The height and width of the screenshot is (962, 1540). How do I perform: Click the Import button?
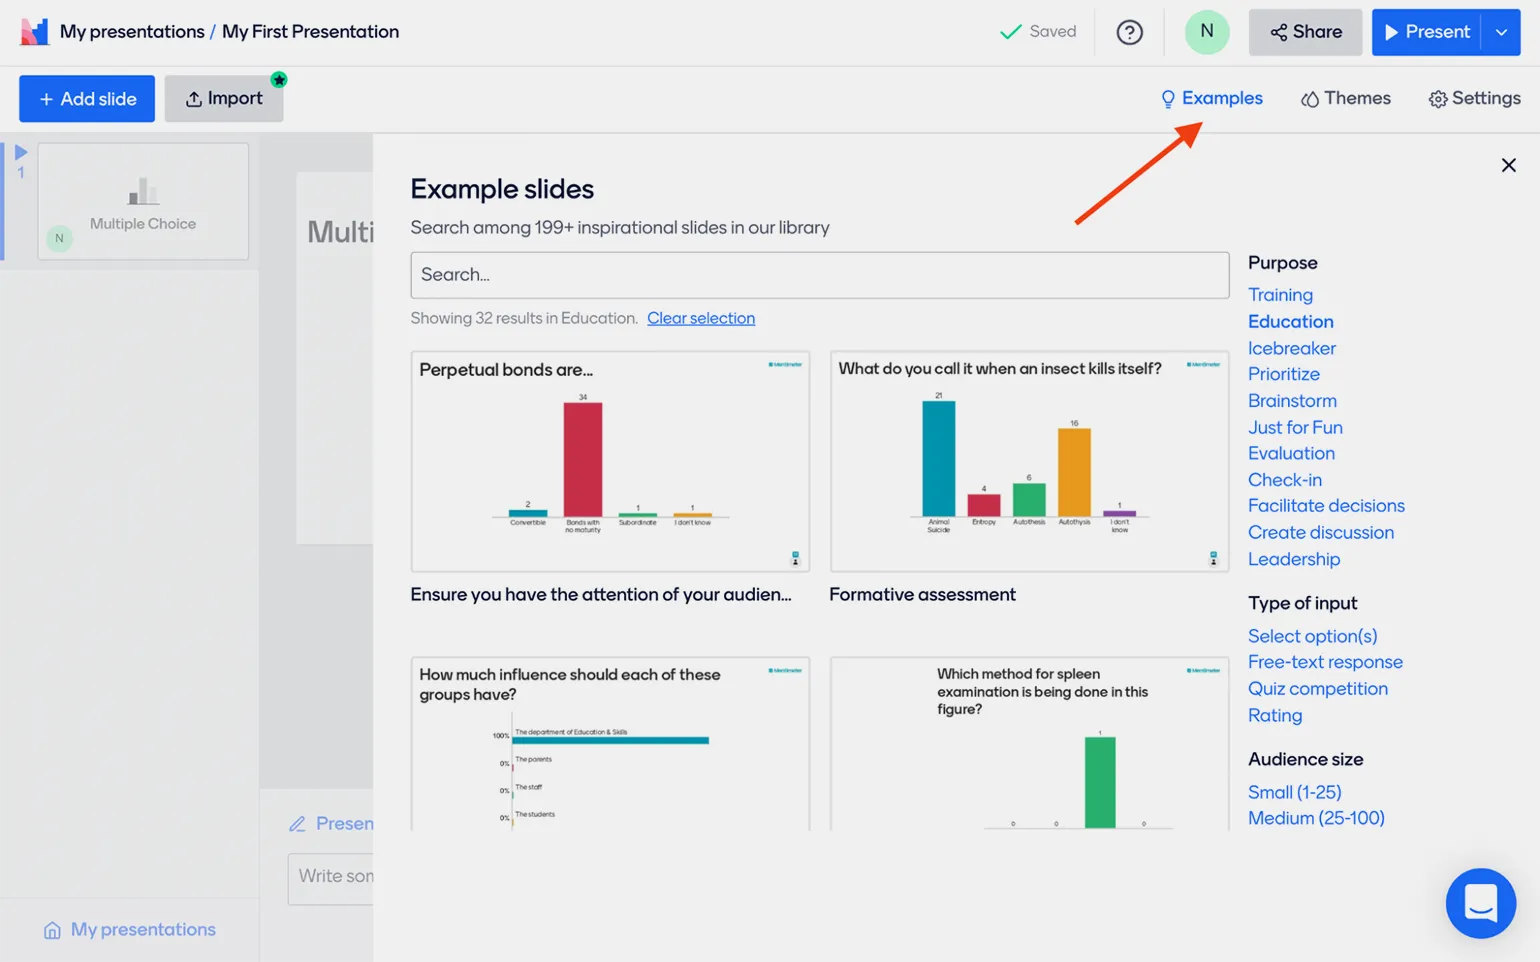pos(224,98)
